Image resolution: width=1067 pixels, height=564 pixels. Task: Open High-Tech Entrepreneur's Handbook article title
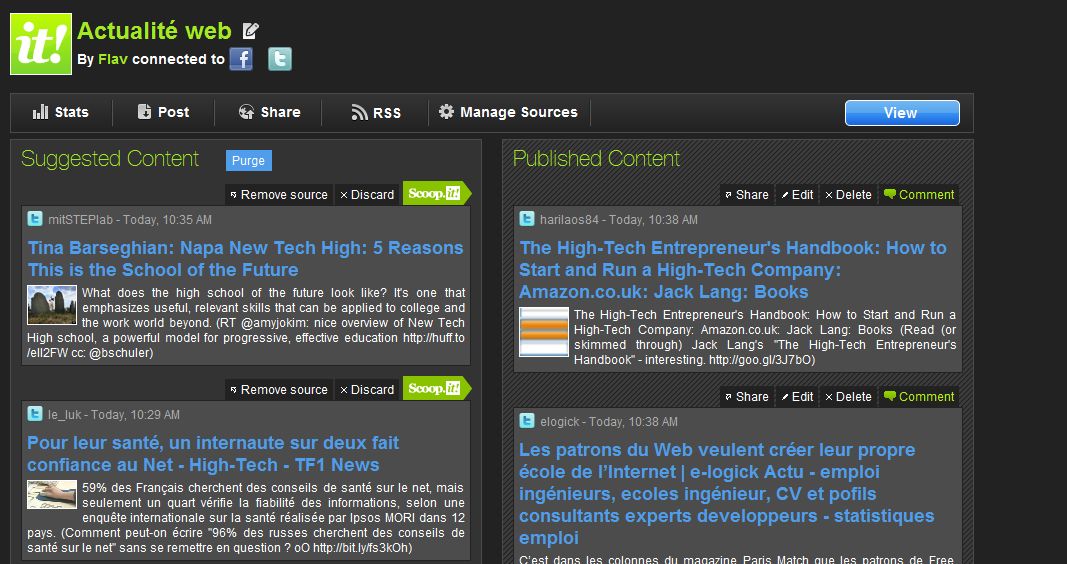[733, 269]
